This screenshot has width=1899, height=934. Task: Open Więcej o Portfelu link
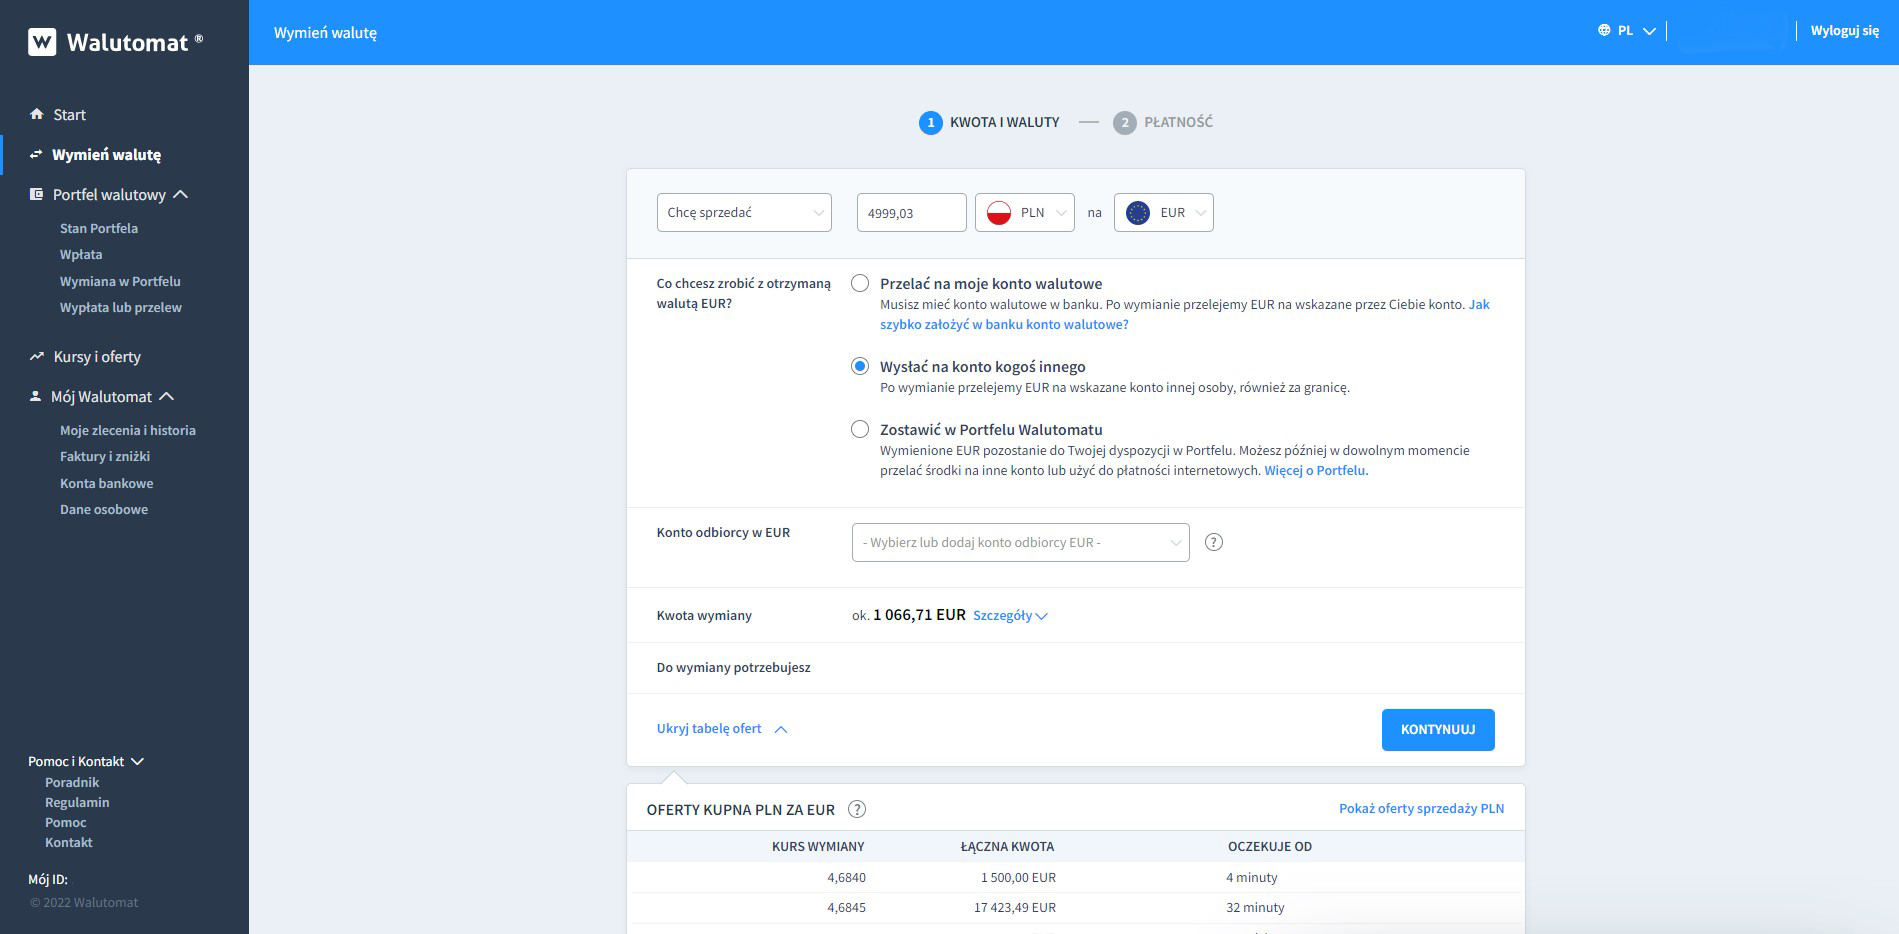pos(1316,470)
